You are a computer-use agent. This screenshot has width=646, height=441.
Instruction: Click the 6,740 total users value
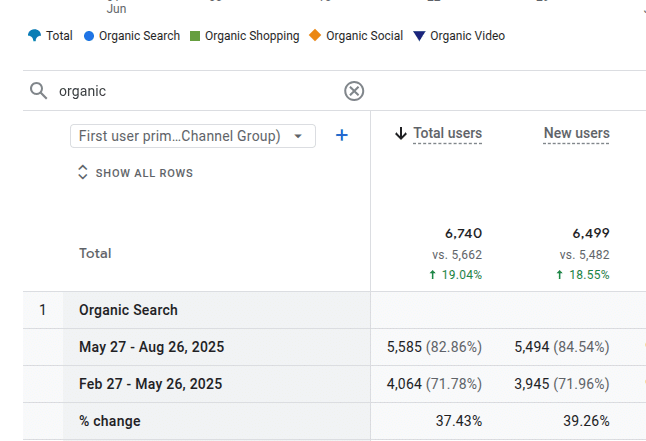click(463, 234)
